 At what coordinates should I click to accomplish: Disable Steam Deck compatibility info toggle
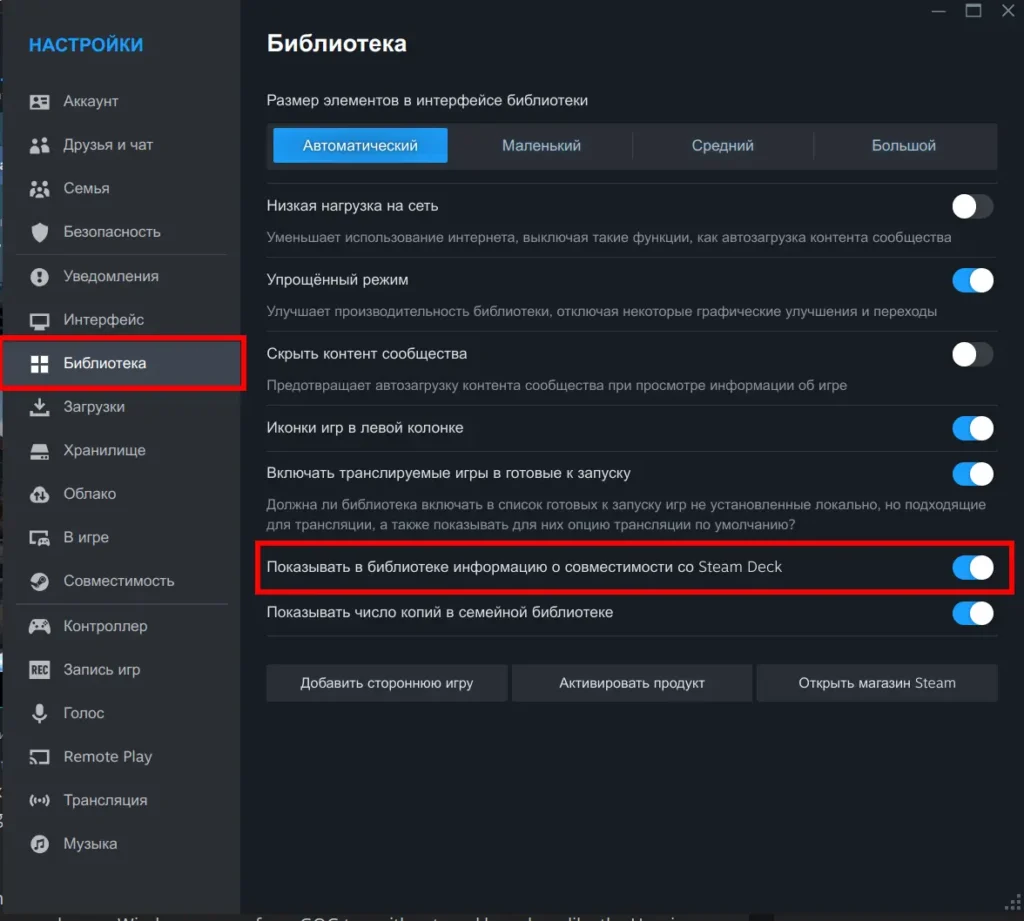(x=972, y=568)
